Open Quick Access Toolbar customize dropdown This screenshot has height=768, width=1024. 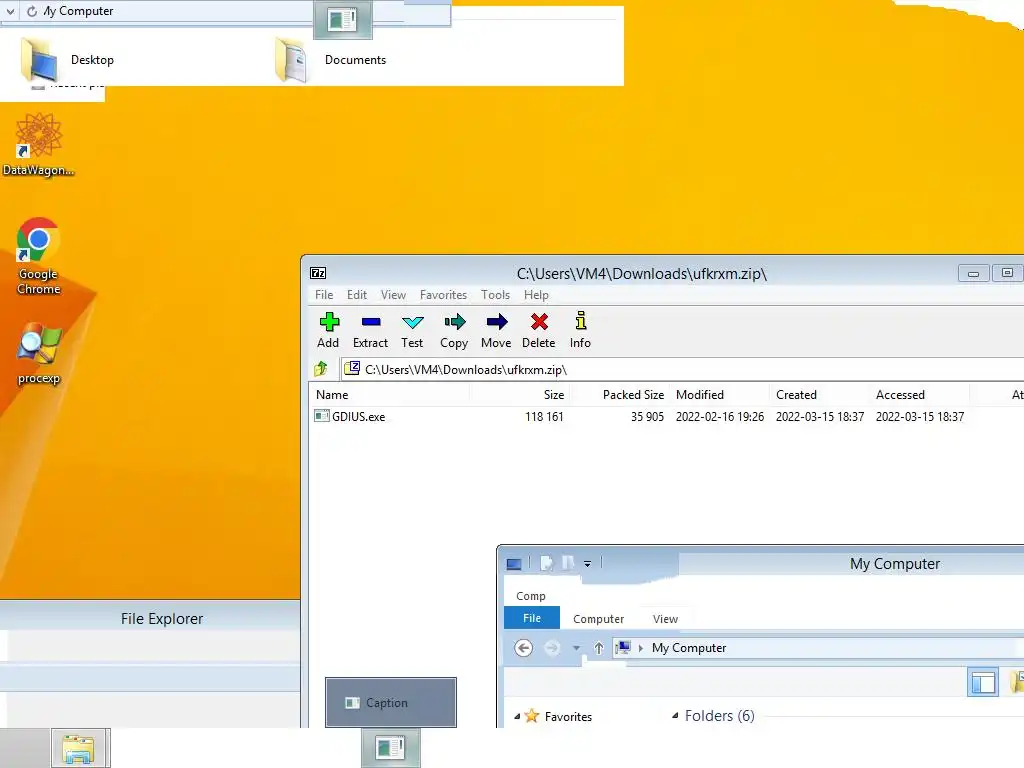point(588,564)
